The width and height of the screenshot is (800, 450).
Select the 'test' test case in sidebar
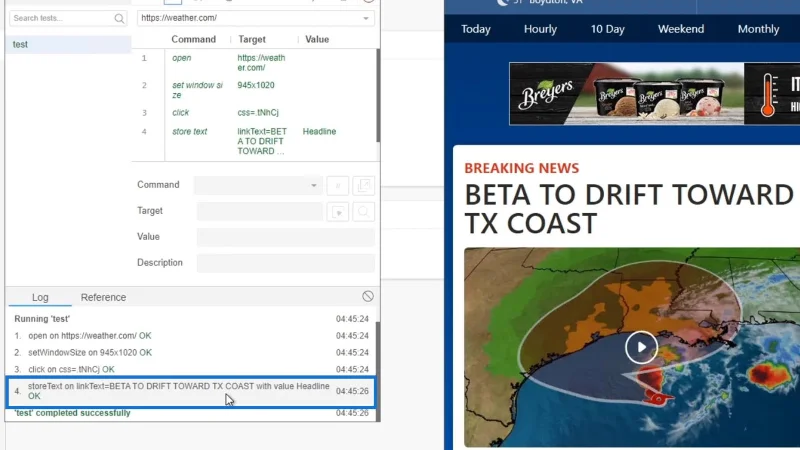click(68, 44)
